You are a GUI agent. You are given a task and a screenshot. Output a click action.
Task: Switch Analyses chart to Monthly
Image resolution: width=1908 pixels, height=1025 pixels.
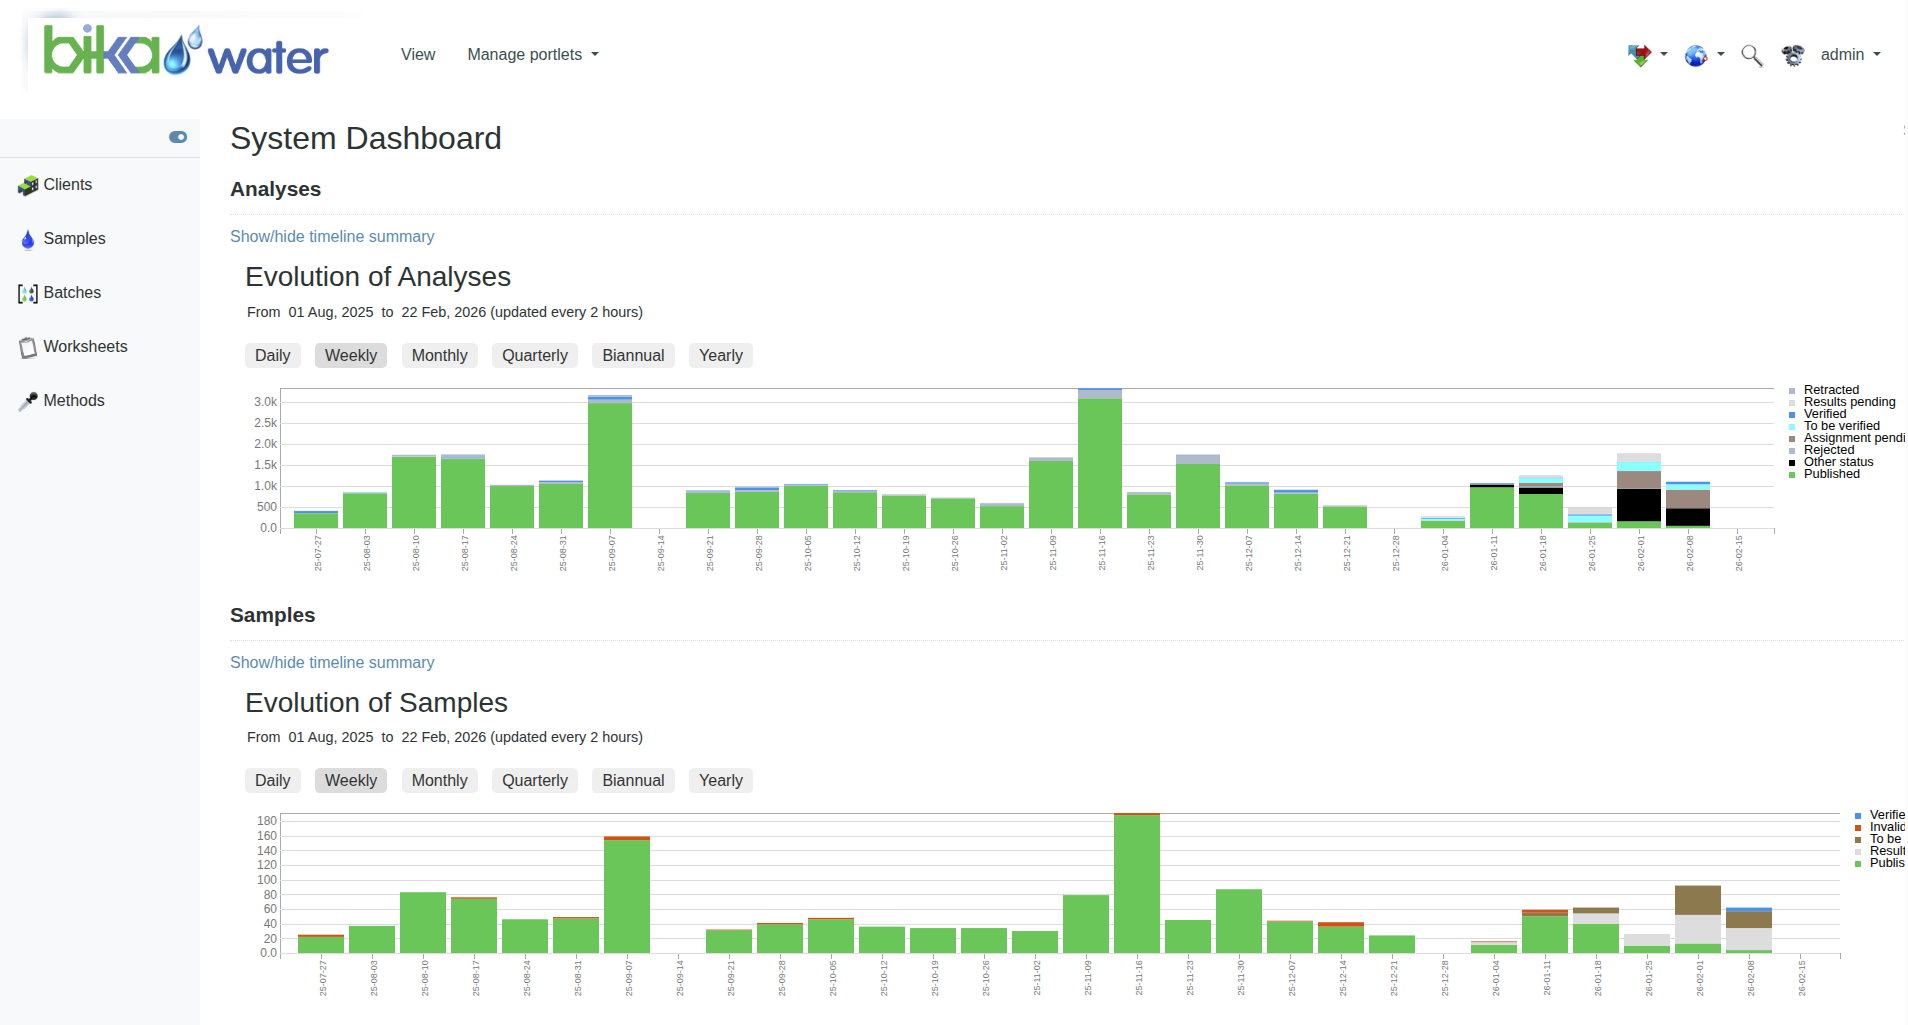point(439,356)
